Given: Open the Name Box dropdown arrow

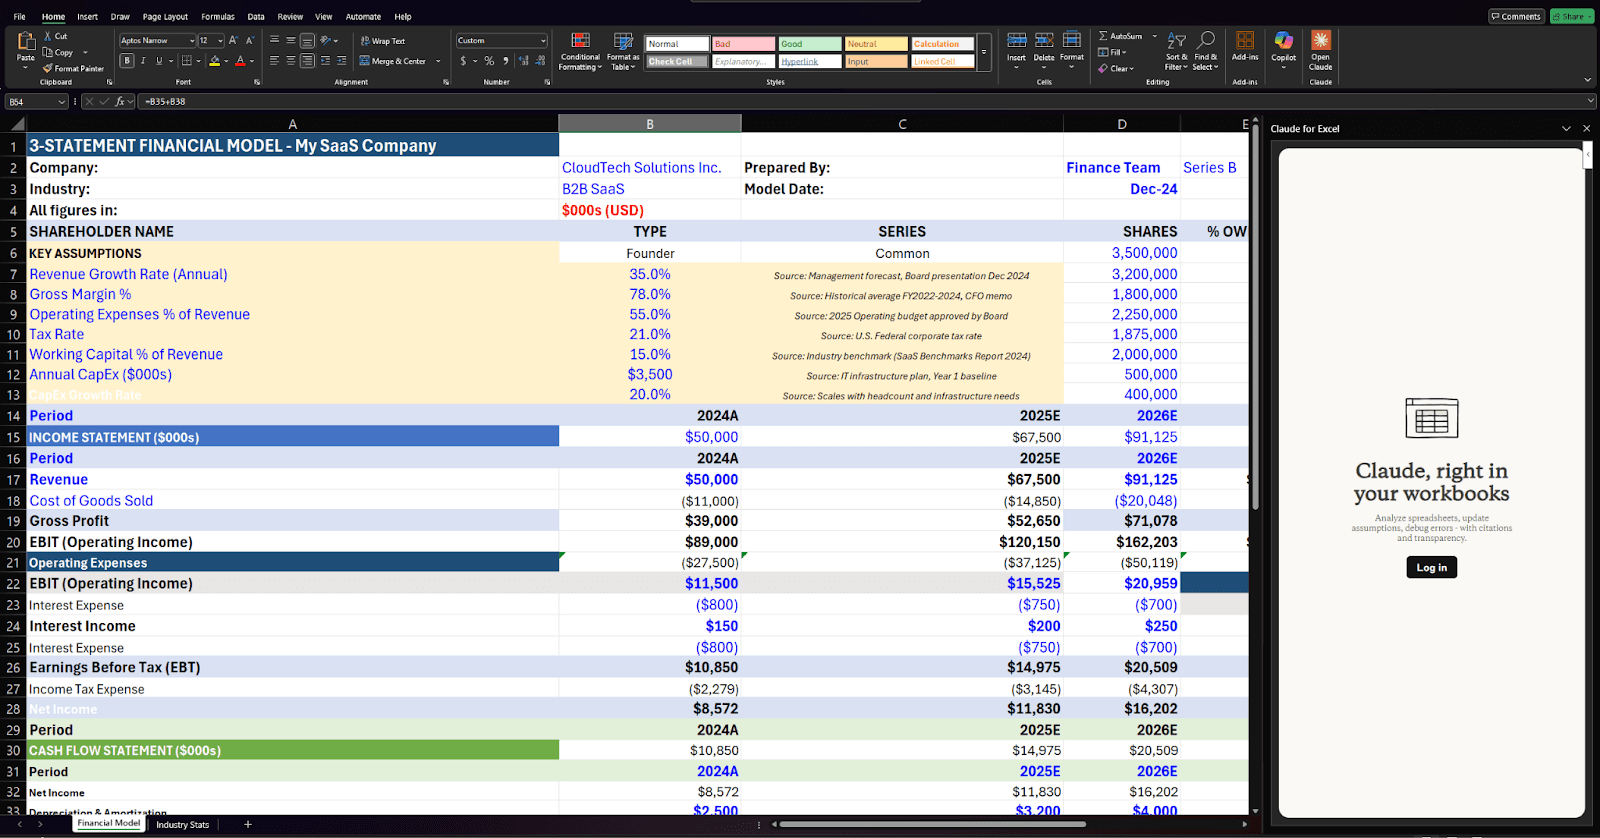Looking at the screenshot, I should coord(61,101).
